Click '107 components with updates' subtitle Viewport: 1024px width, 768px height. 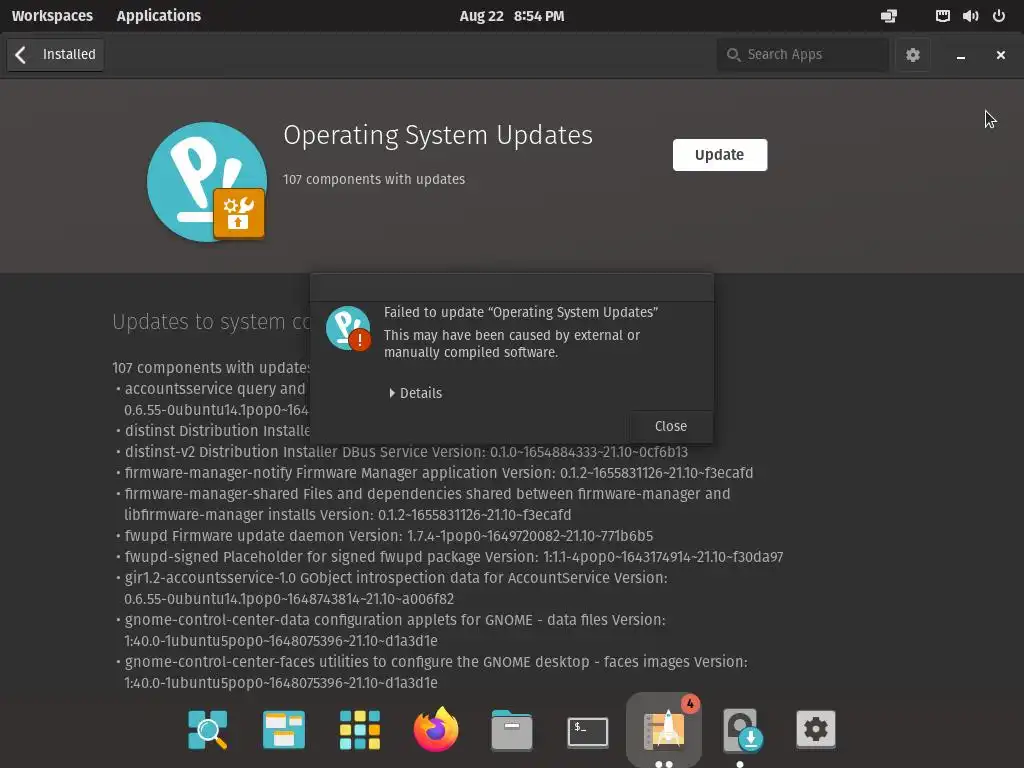374,179
